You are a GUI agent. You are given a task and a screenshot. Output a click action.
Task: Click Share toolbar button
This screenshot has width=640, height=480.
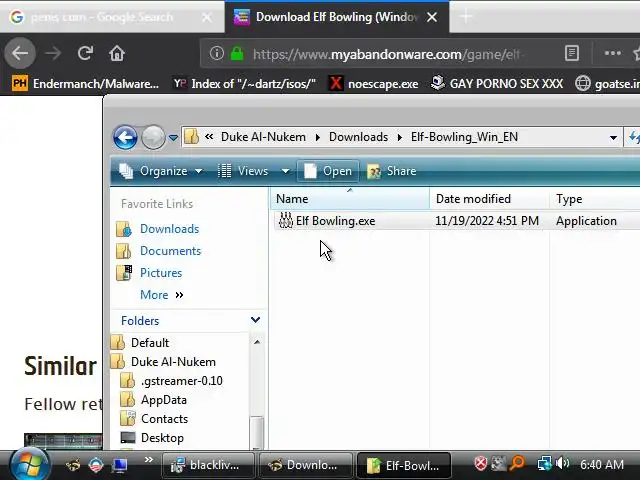[392, 171]
